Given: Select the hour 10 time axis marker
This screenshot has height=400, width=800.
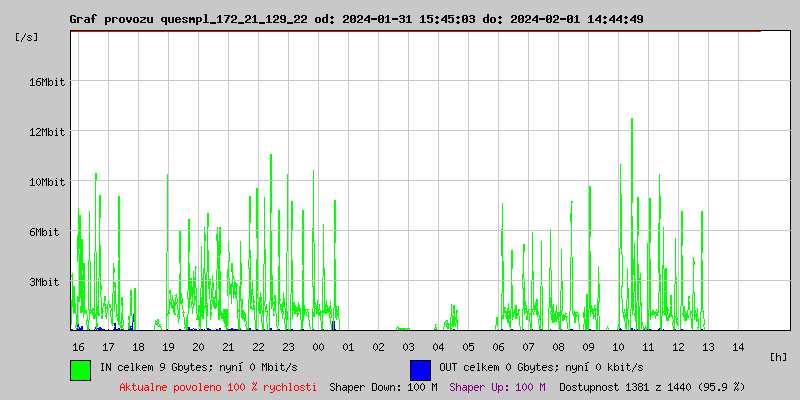Looking at the screenshot, I should point(618,347).
